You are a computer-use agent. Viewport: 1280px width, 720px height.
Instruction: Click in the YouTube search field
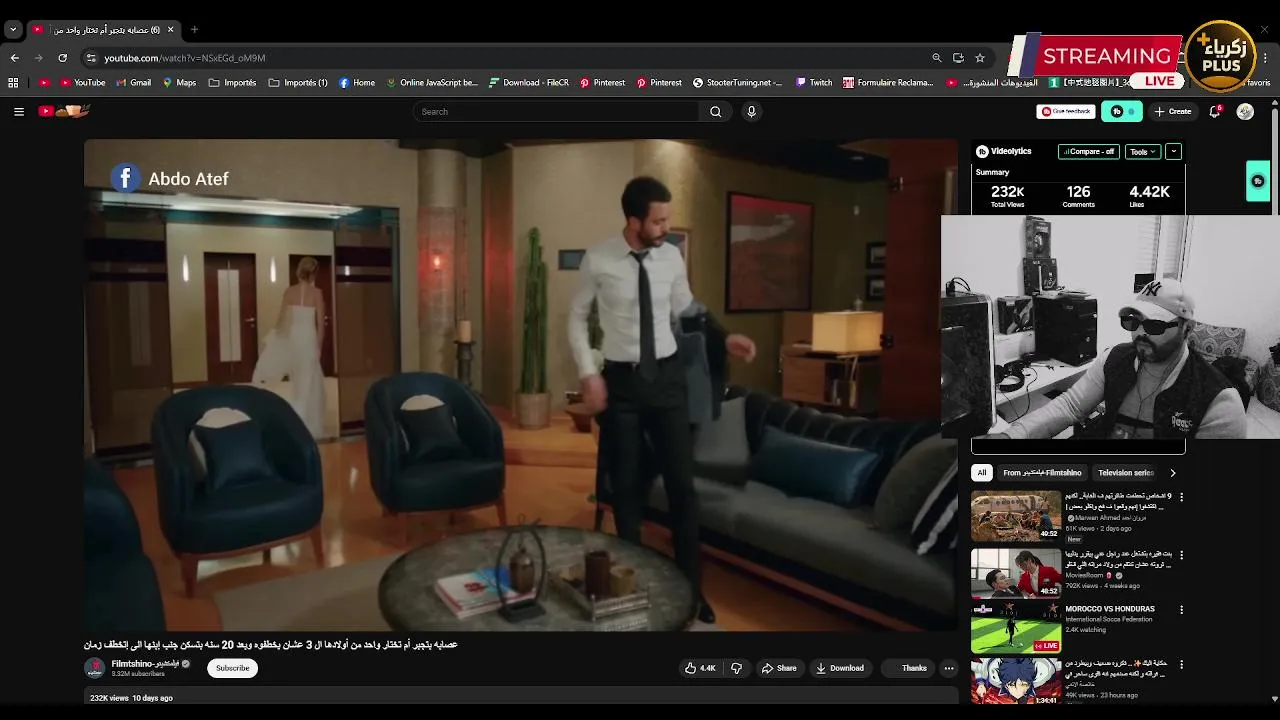tap(556, 112)
